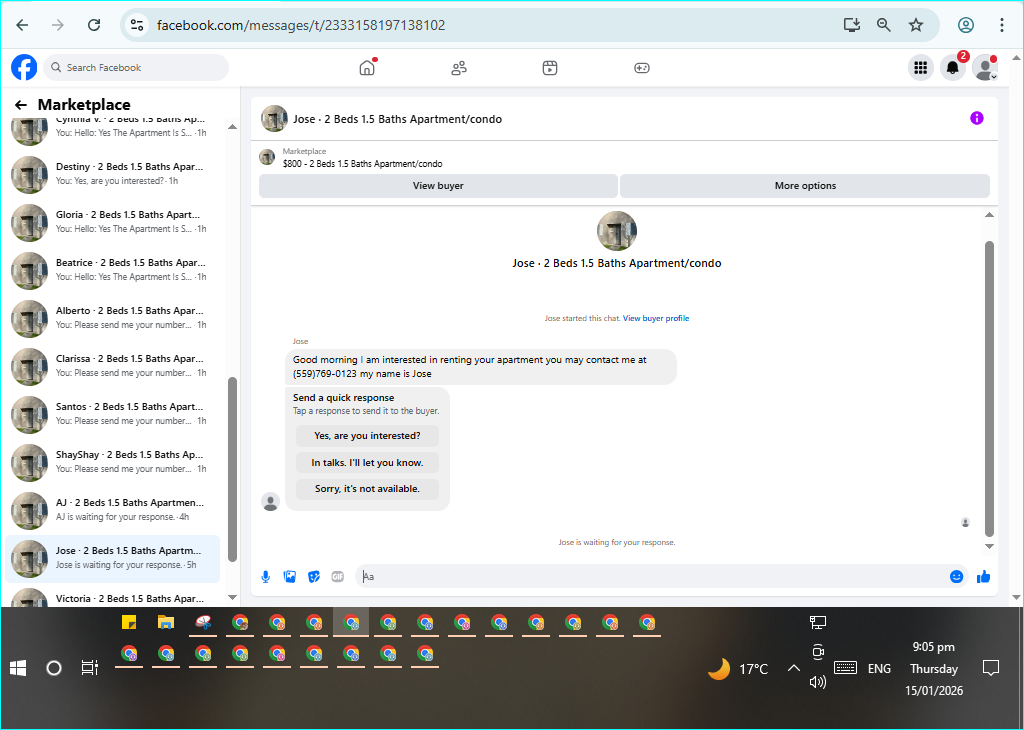Send quick response 'In talks. I'll let you know.'
1024x730 pixels.
click(367, 462)
